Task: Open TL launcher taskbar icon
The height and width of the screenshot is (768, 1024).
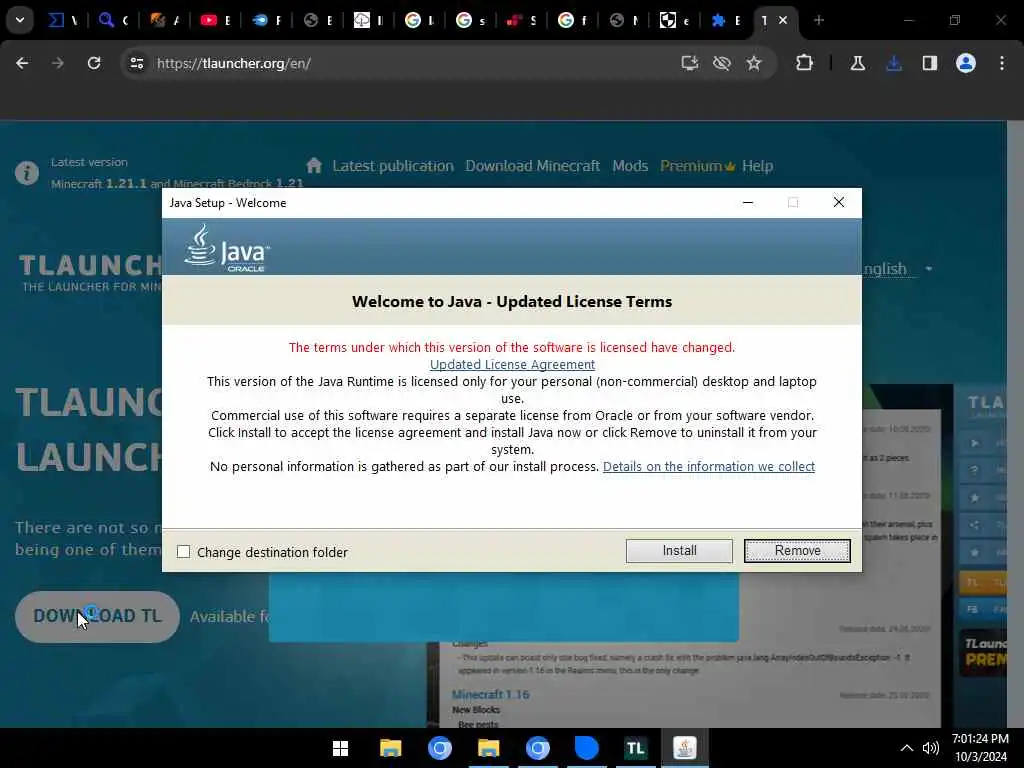Action: tap(635, 748)
